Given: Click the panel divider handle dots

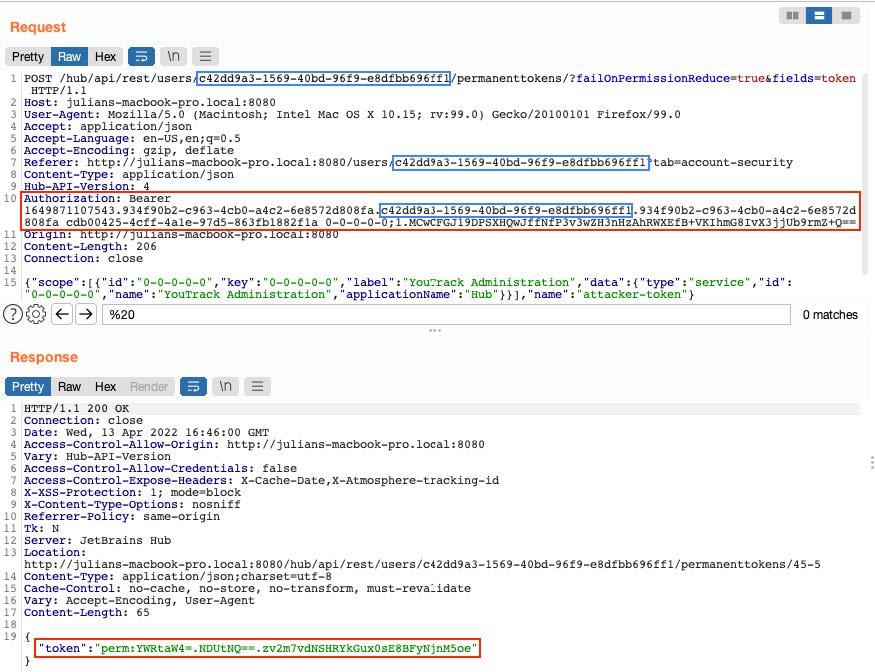Looking at the screenshot, I should (x=435, y=330).
